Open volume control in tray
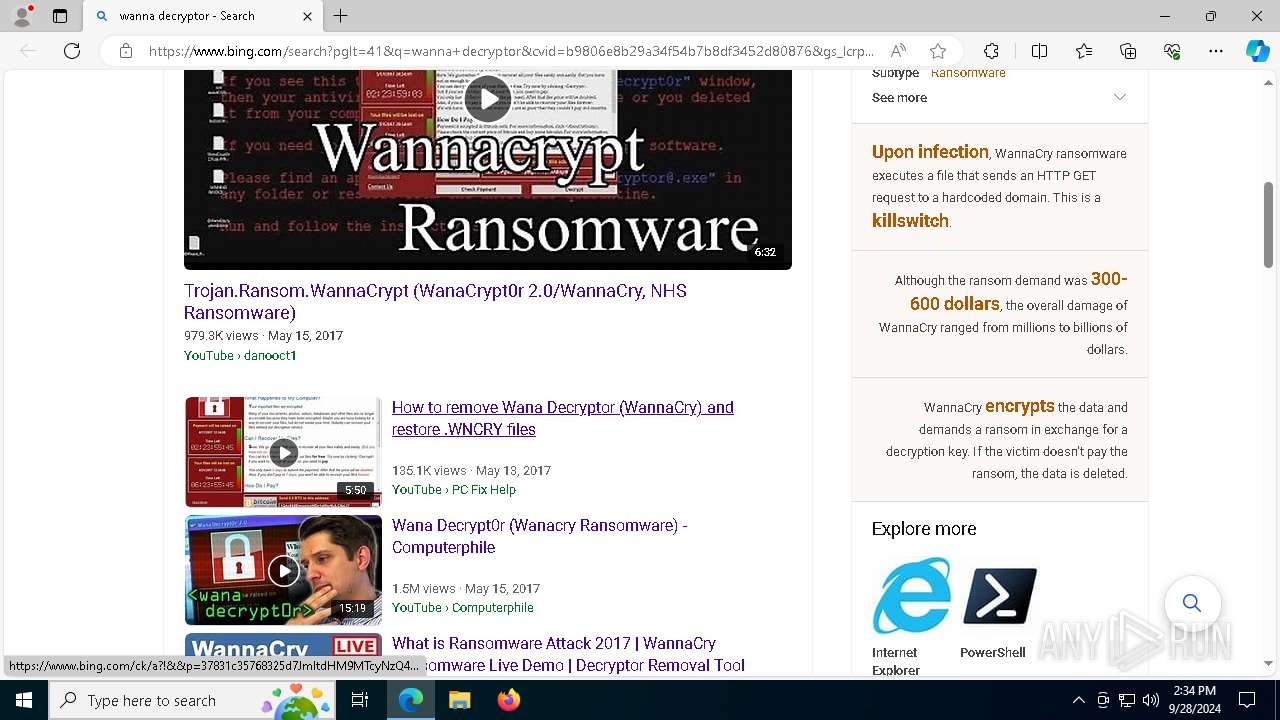This screenshot has height=720, width=1280. pos(1151,700)
